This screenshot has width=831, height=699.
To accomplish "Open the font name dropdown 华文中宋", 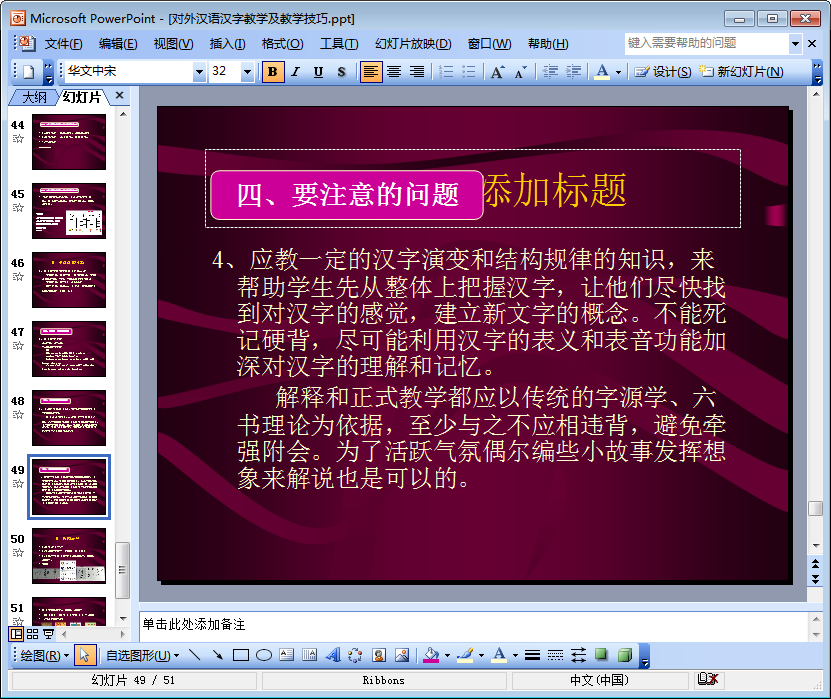I will click(x=199, y=72).
